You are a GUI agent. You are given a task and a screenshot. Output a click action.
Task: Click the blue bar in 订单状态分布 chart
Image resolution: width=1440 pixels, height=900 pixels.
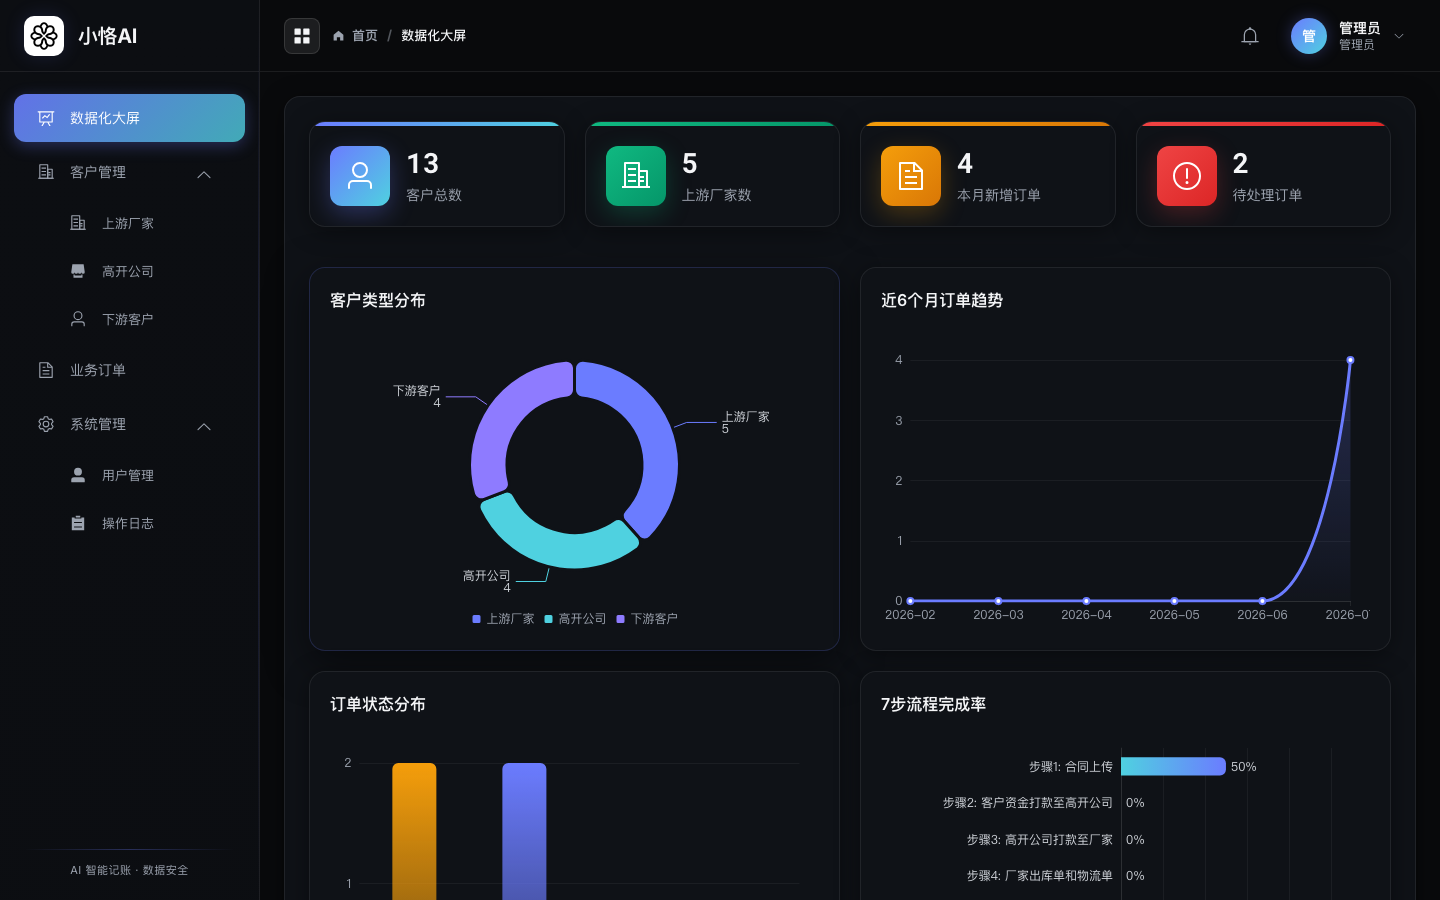524,831
